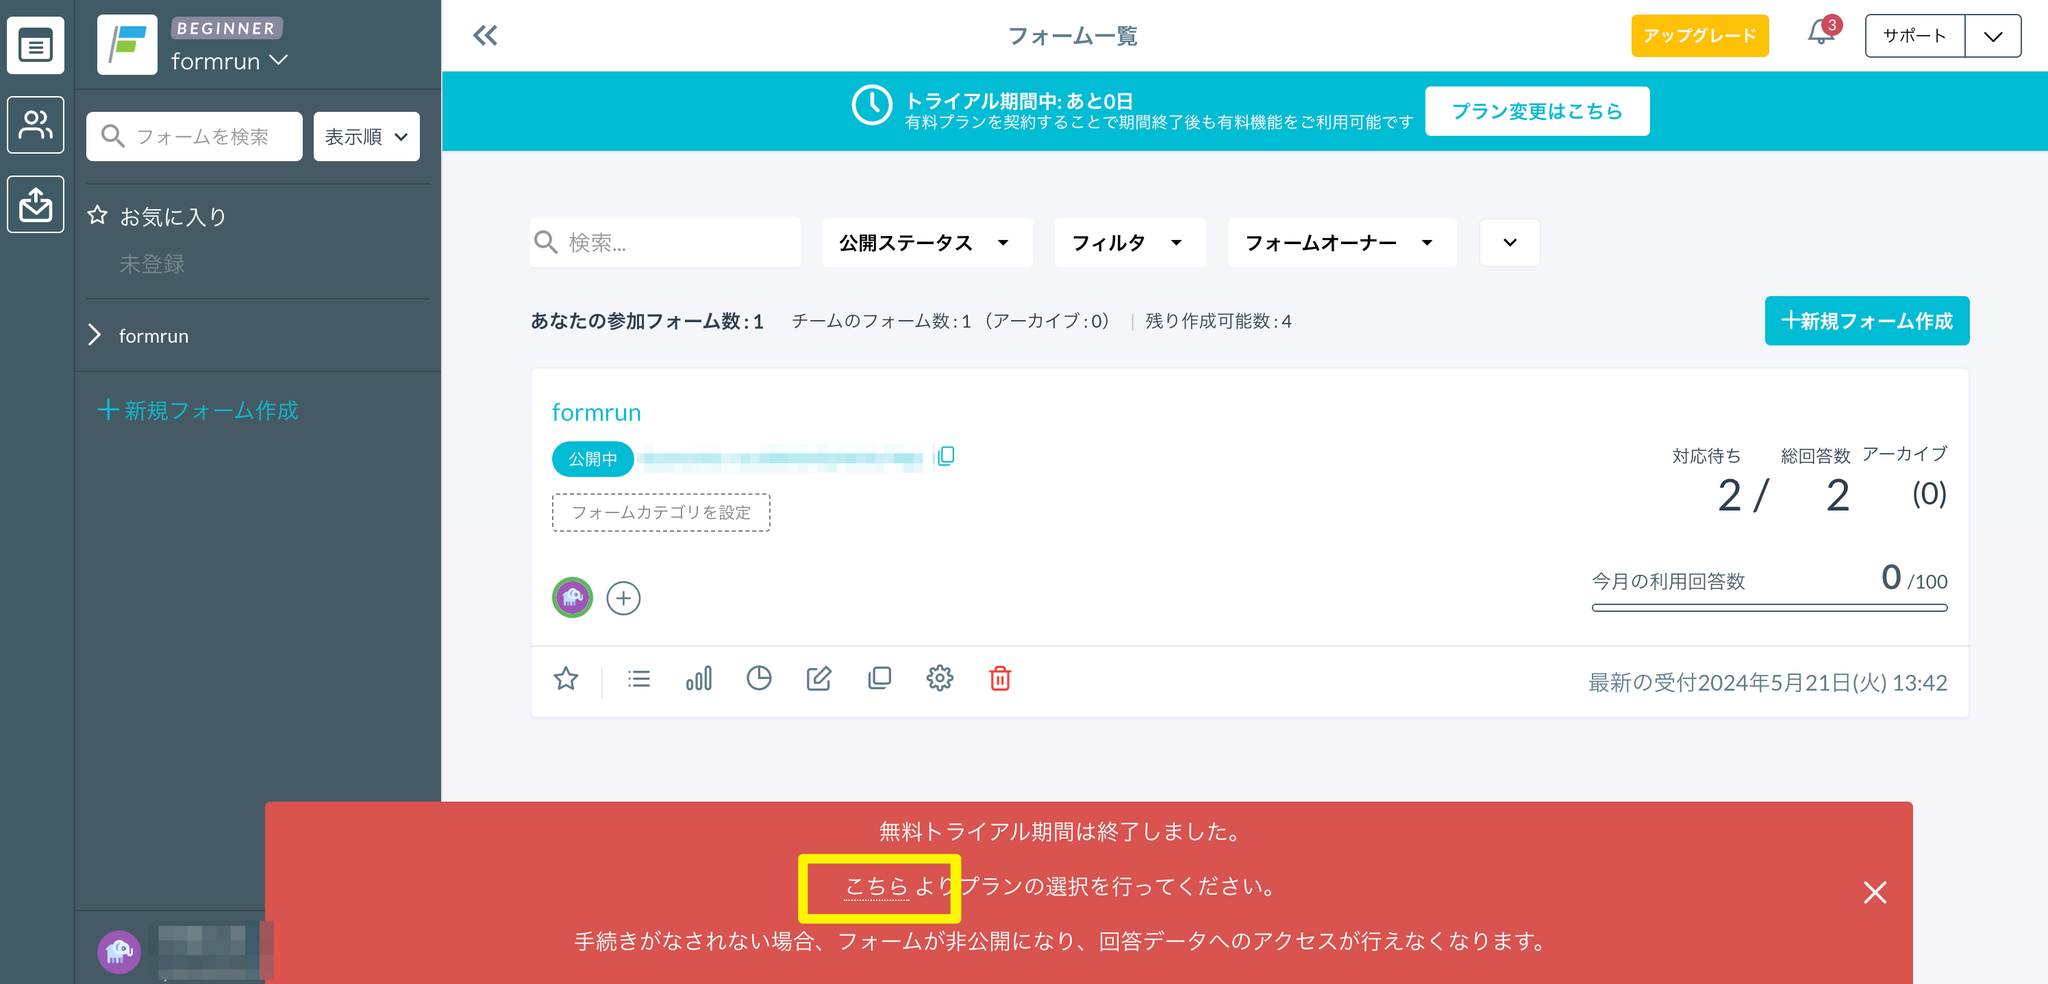This screenshot has width=2048, height=984.
Task: Click the こちら link in red banner
Action: (x=877, y=887)
